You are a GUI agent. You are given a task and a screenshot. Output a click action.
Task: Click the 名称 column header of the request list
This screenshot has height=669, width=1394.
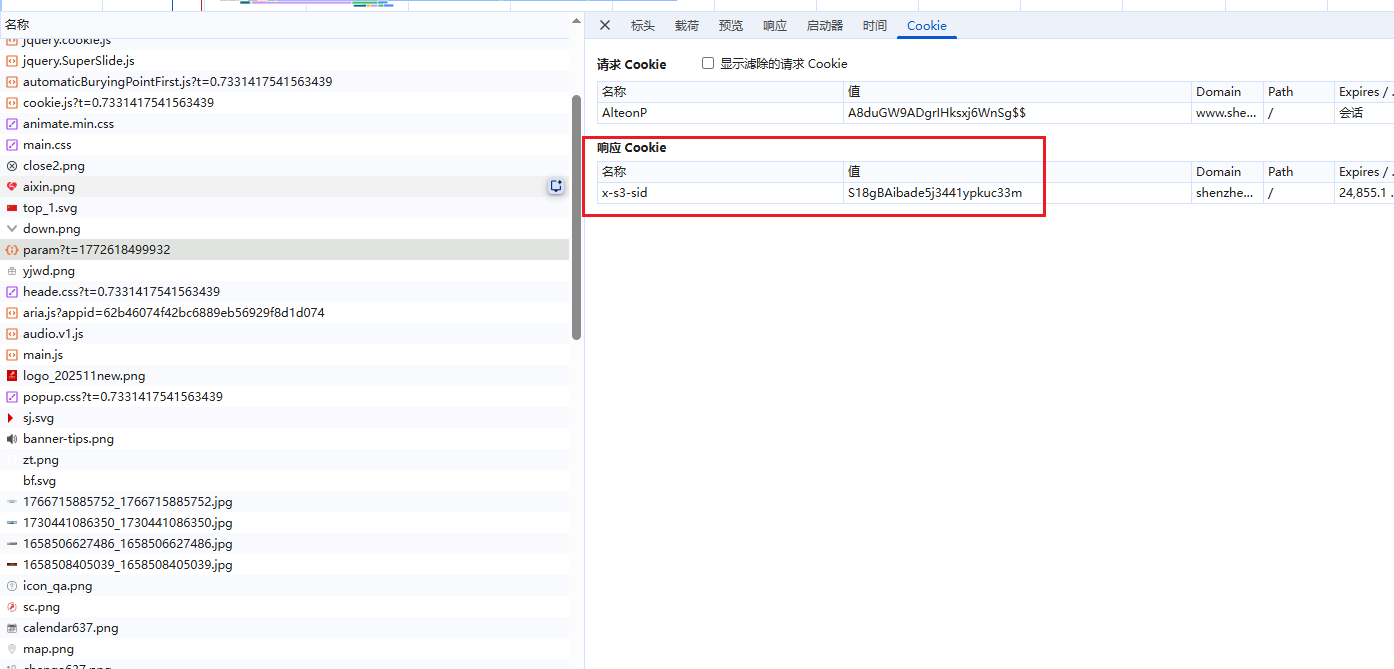[284, 24]
